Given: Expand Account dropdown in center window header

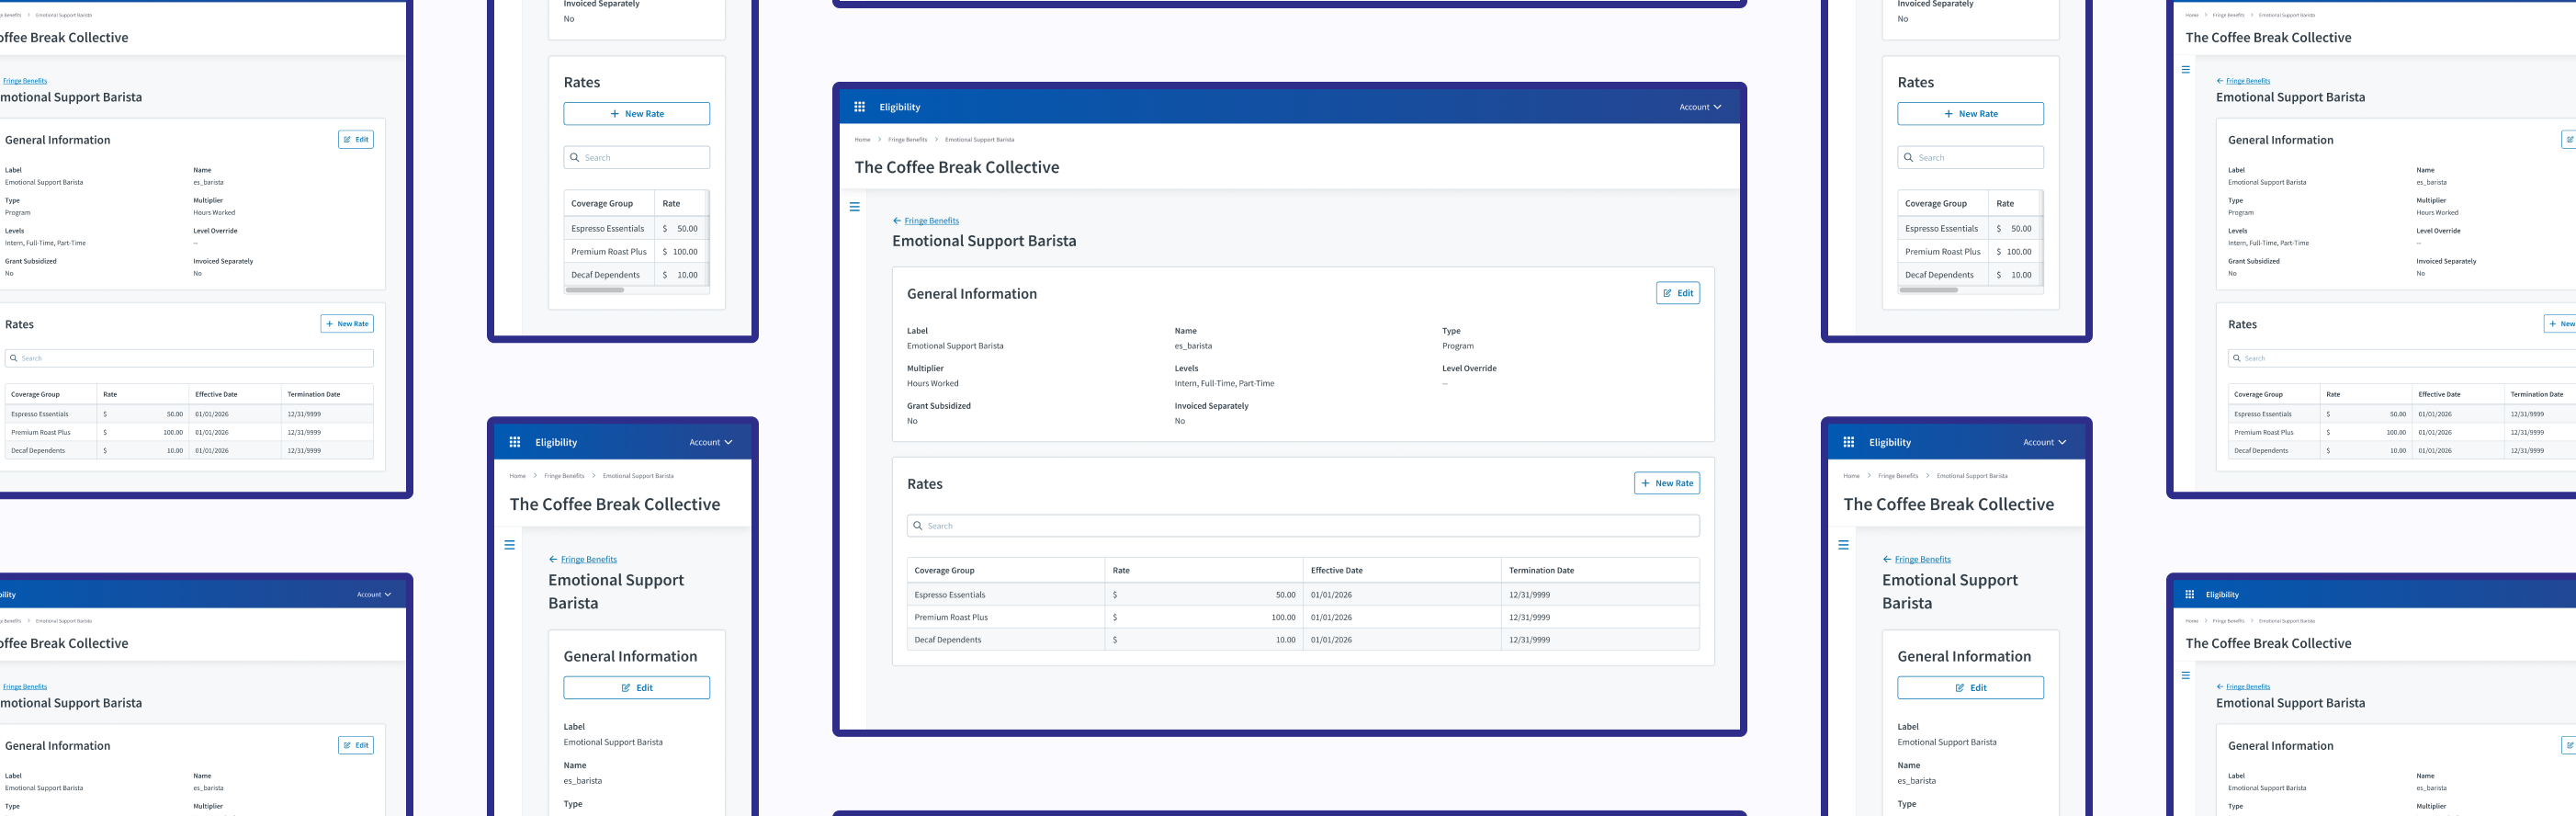Looking at the screenshot, I should 1700,107.
